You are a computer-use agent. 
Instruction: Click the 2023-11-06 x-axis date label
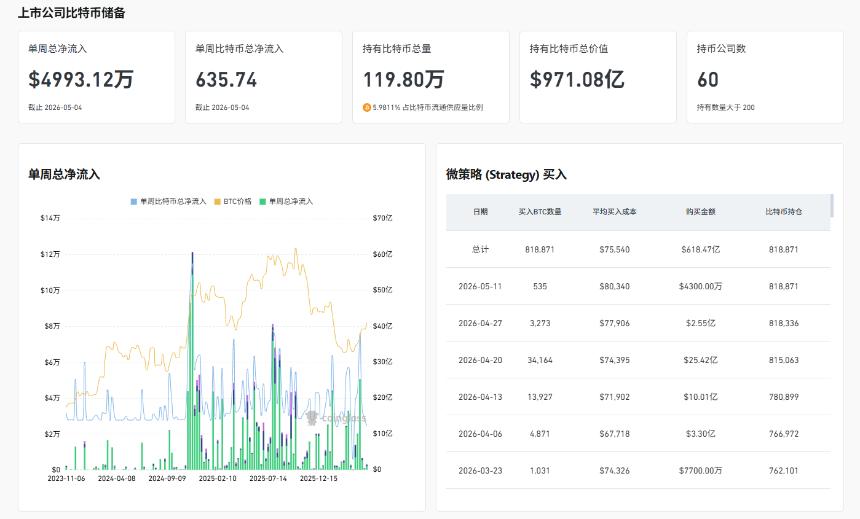point(66,478)
